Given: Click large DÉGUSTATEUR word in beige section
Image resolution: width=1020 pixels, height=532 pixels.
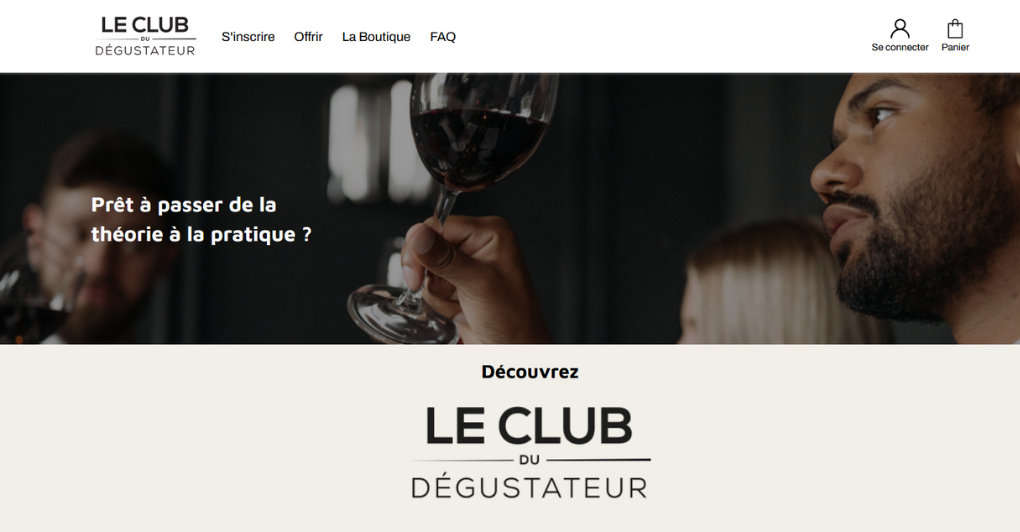Looking at the screenshot, I should click(530, 488).
